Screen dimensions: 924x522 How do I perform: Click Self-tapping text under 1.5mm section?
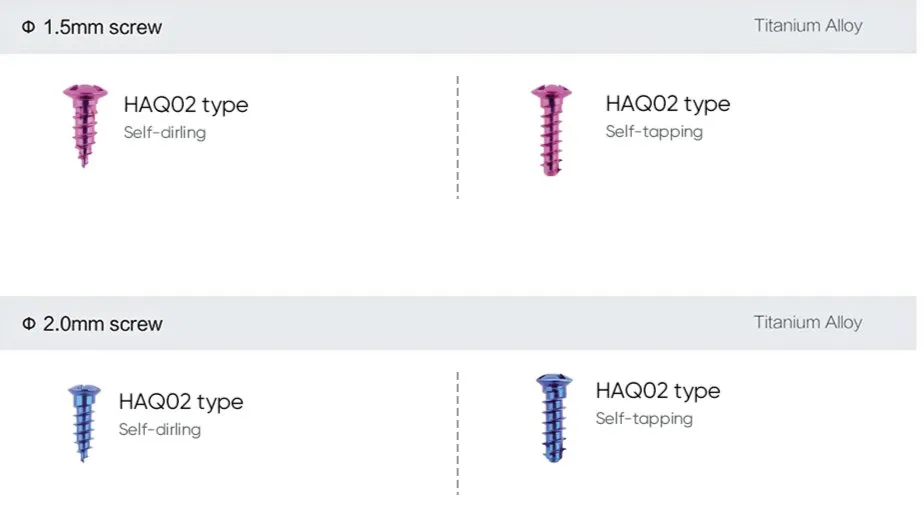tap(654, 131)
